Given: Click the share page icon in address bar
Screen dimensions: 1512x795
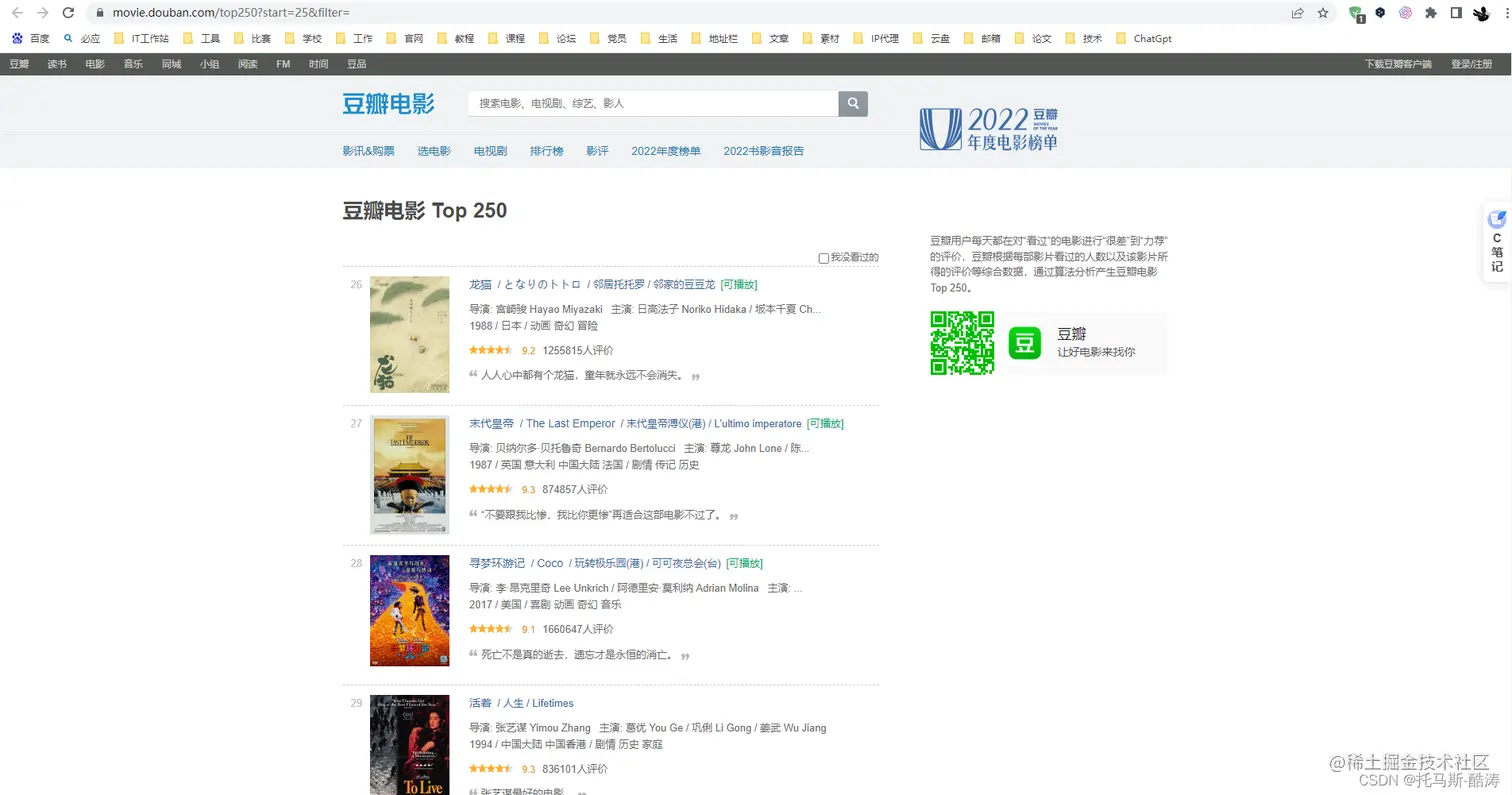Looking at the screenshot, I should pos(1298,13).
